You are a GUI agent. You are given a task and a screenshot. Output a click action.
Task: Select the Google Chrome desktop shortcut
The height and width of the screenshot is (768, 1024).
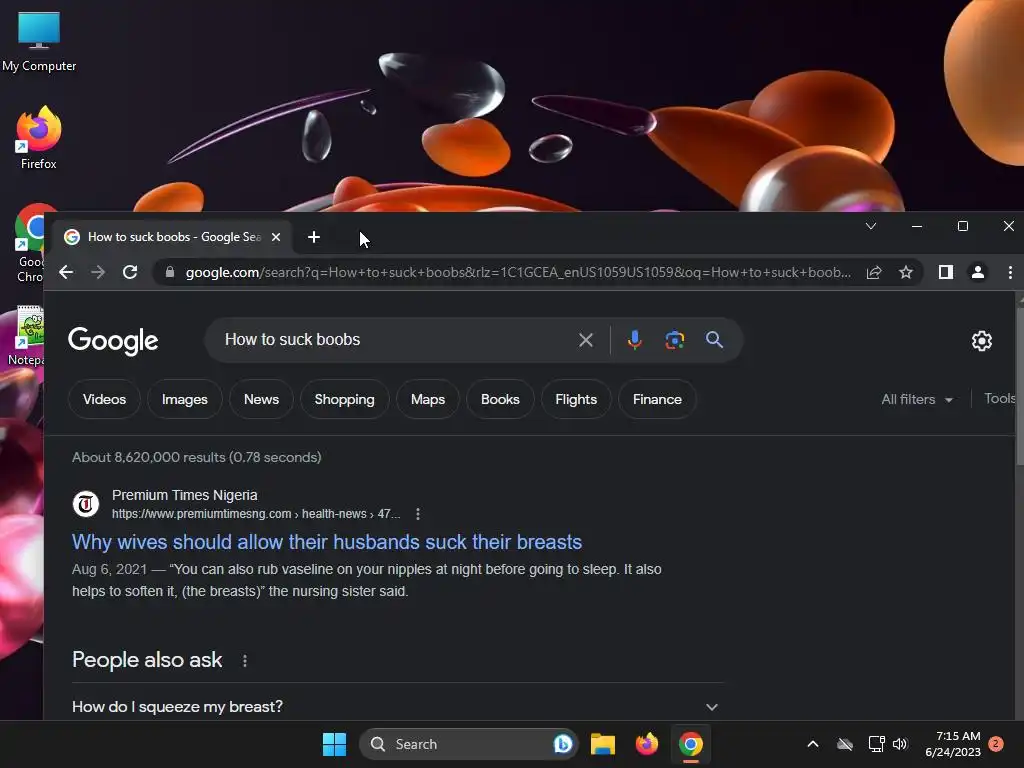pyautogui.click(x=29, y=243)
